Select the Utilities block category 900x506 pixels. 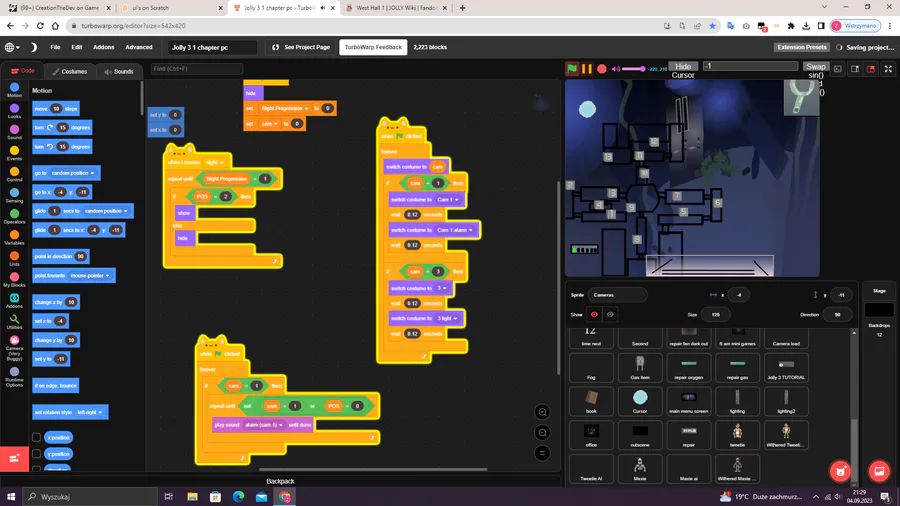click(x=14, y=322)
